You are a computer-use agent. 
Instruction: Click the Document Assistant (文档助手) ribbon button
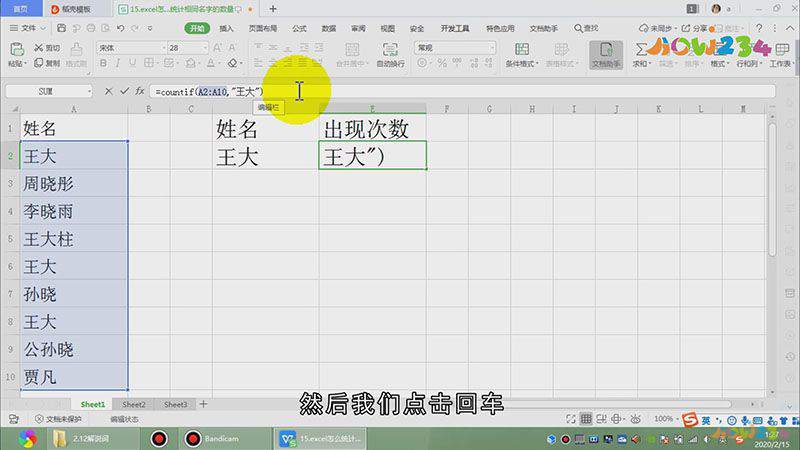coord(606,55)
